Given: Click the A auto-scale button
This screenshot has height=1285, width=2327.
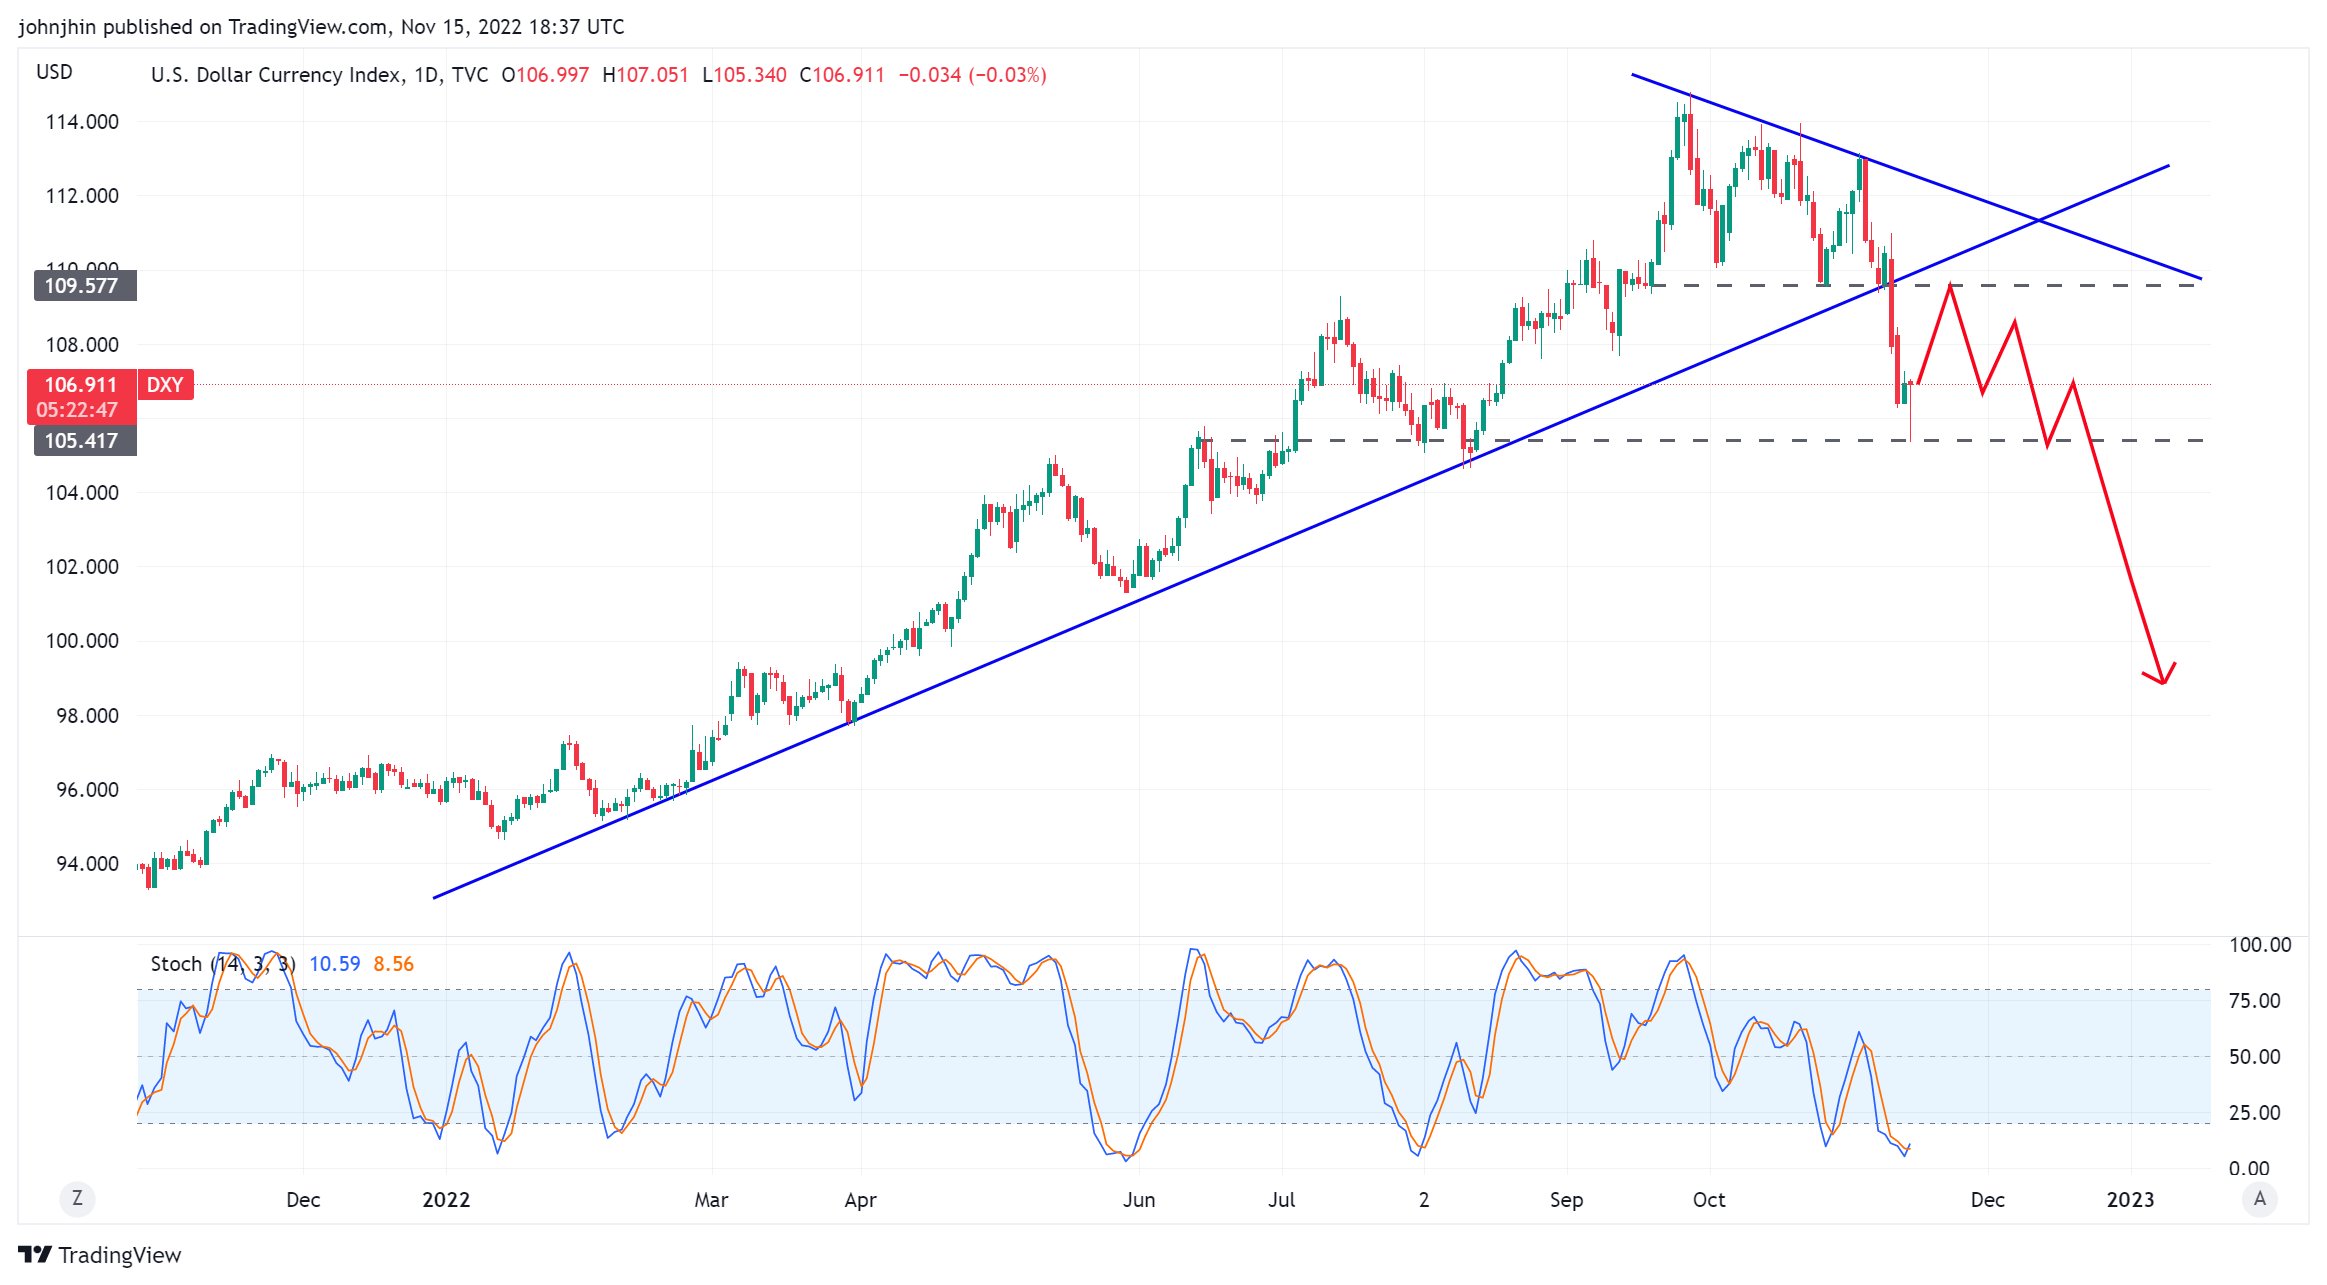Looking at the screenshot, I should 2259,1198.
